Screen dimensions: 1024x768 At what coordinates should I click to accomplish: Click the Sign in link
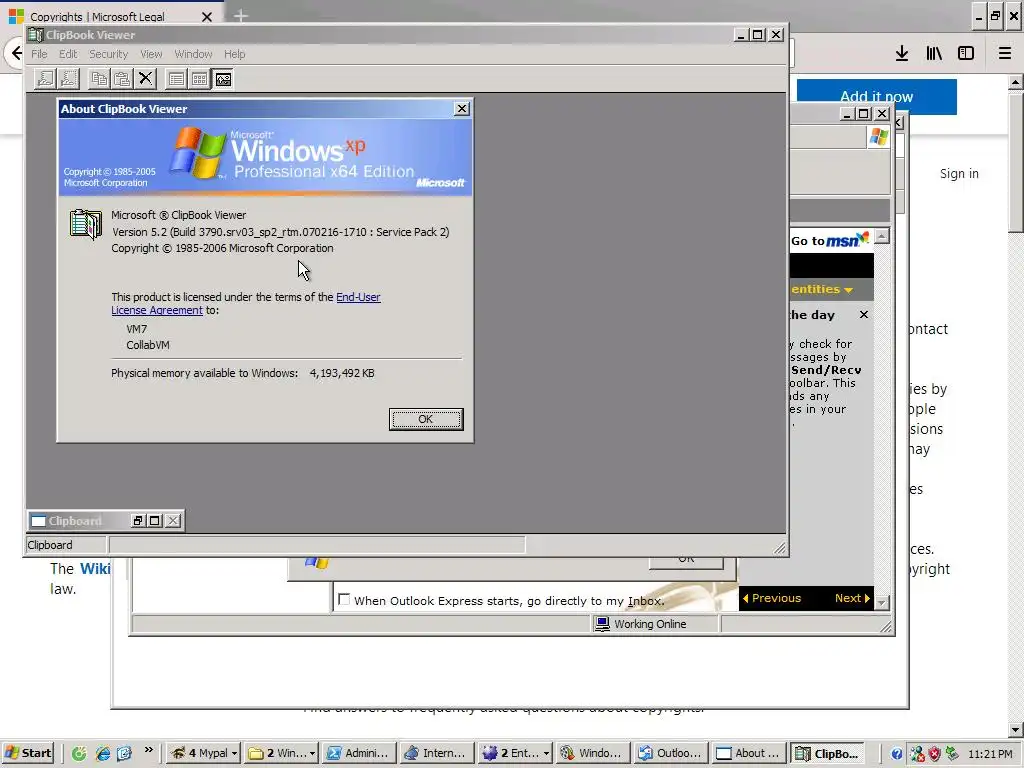(x=959, y=174)
